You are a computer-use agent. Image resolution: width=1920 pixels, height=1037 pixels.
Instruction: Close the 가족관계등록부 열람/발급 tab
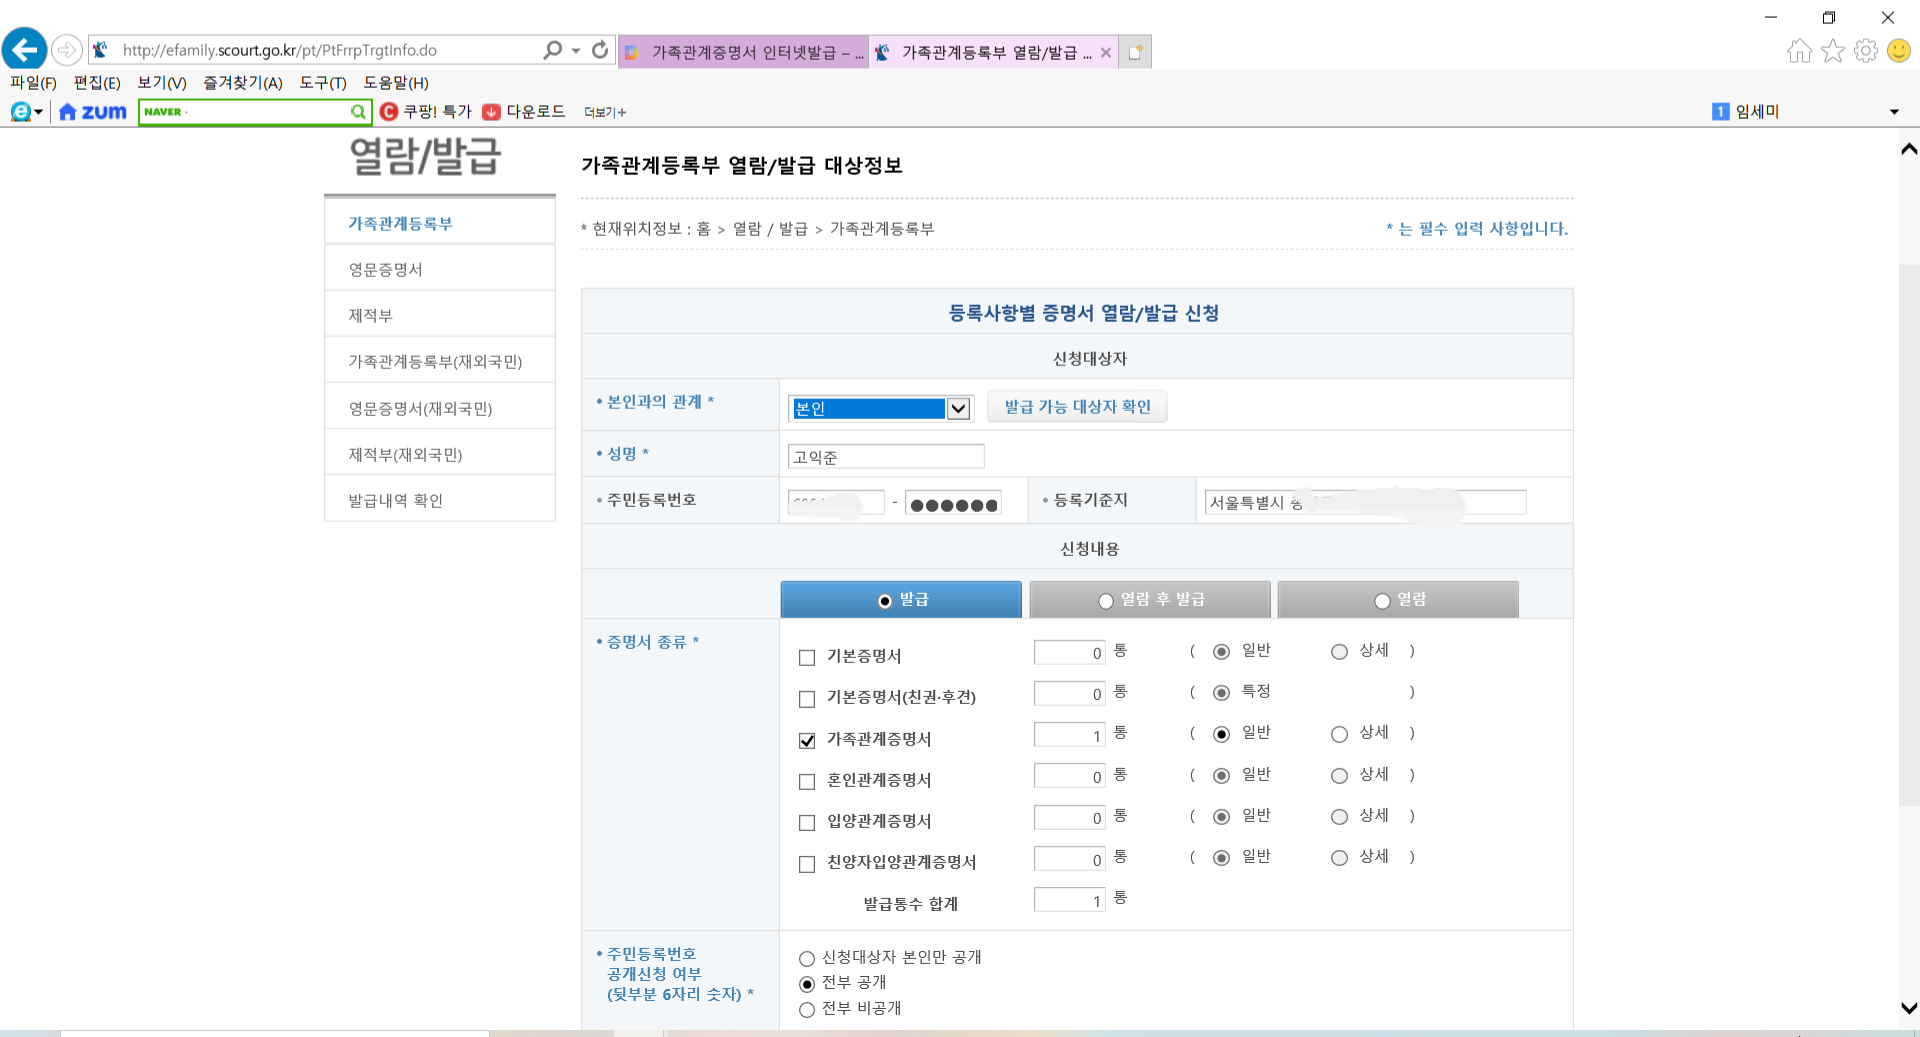point(1105,53)
